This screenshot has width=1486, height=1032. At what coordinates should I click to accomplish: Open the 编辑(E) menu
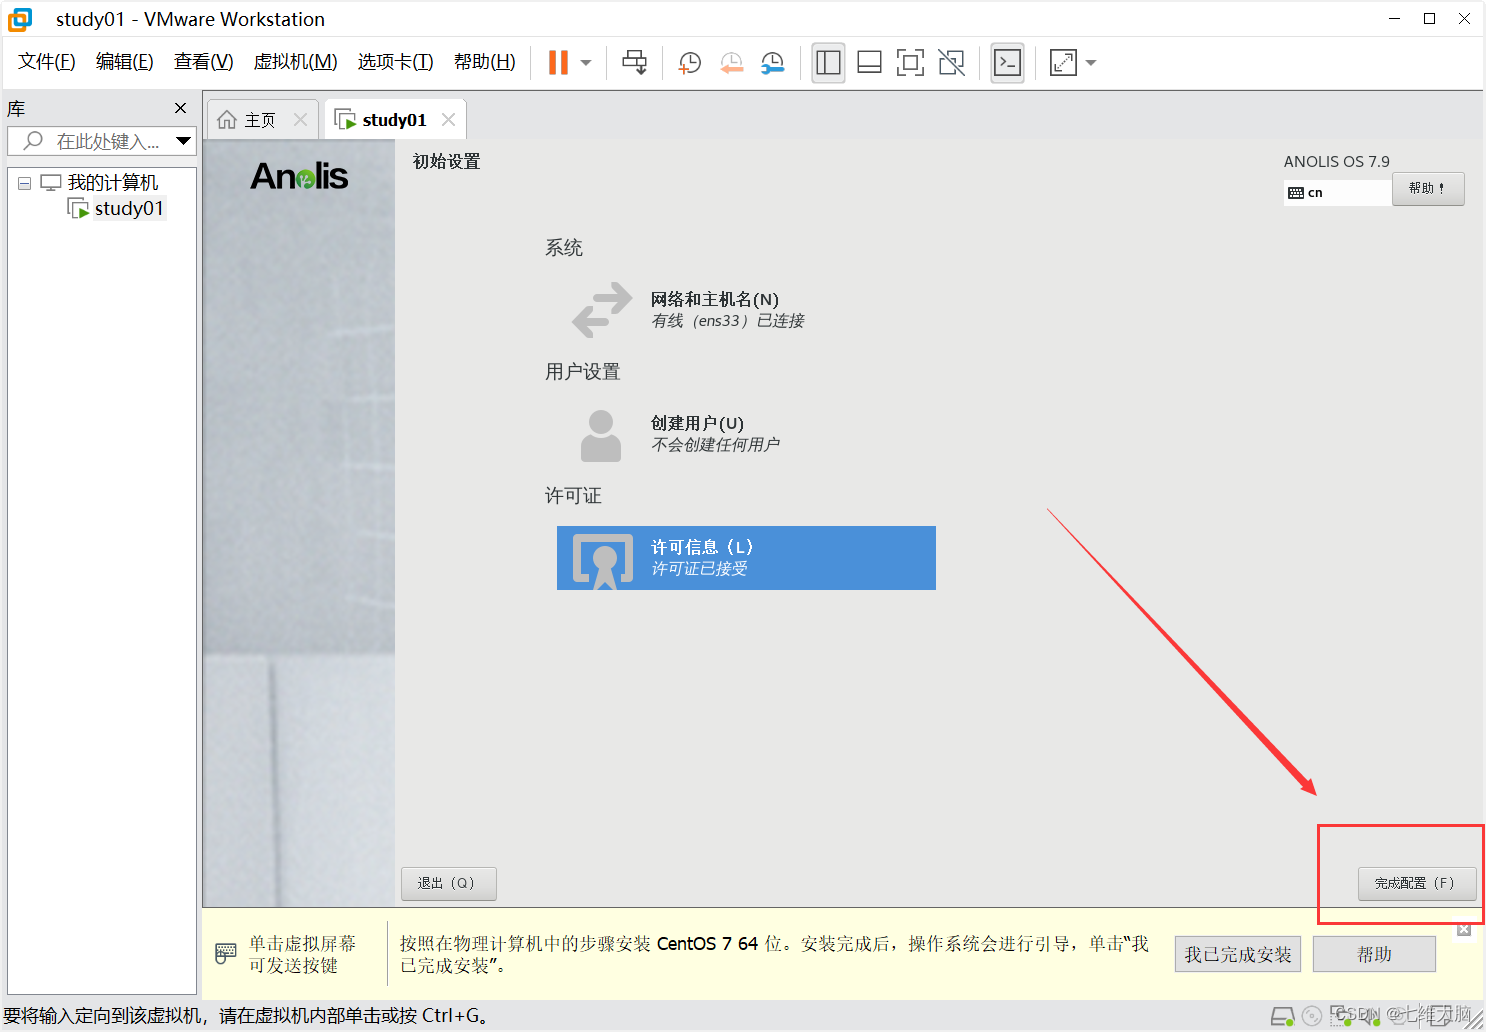tap(125, 62)
